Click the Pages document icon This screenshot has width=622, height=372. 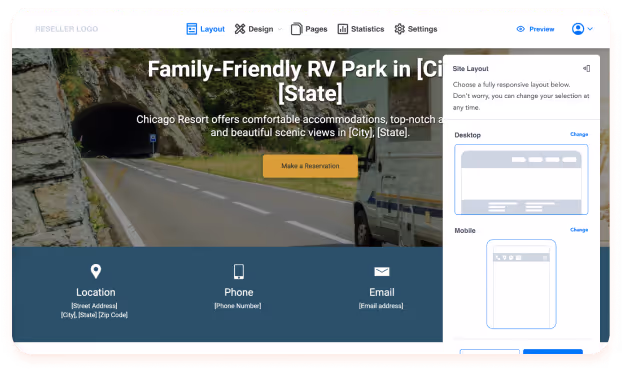[296, 29]
